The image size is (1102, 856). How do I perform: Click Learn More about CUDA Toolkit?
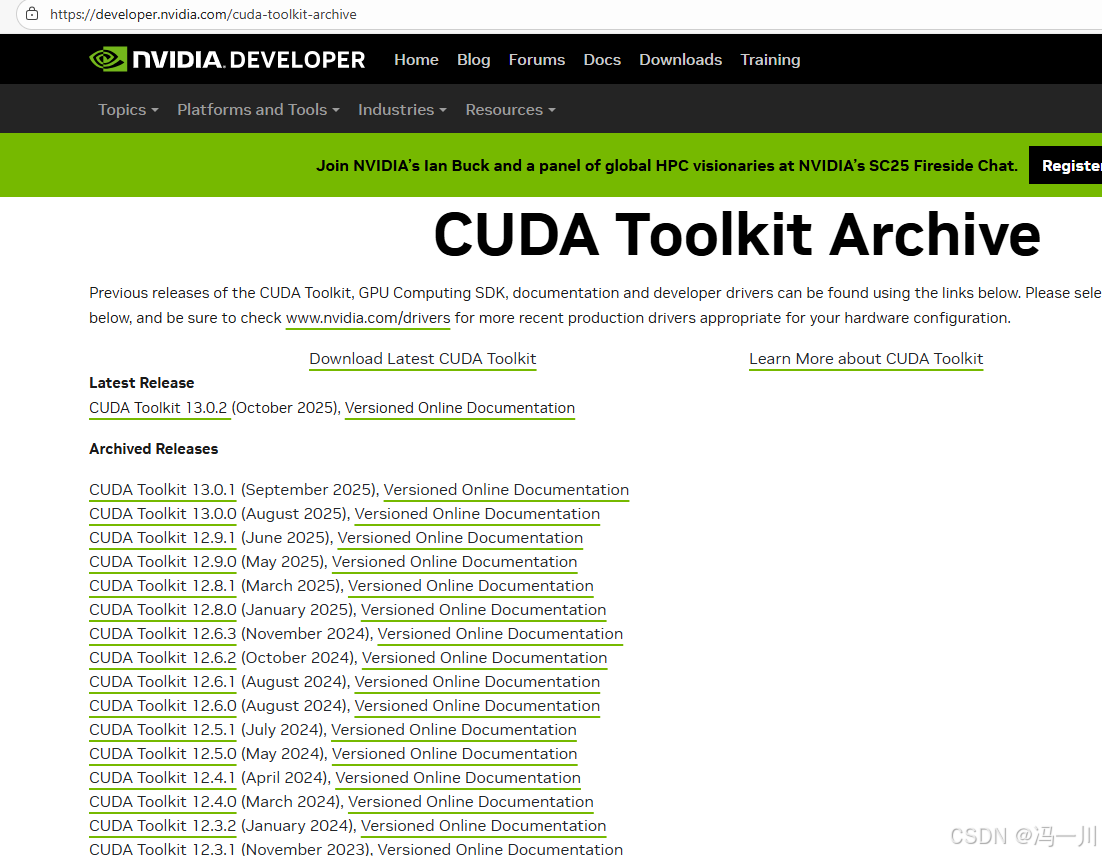866,358
